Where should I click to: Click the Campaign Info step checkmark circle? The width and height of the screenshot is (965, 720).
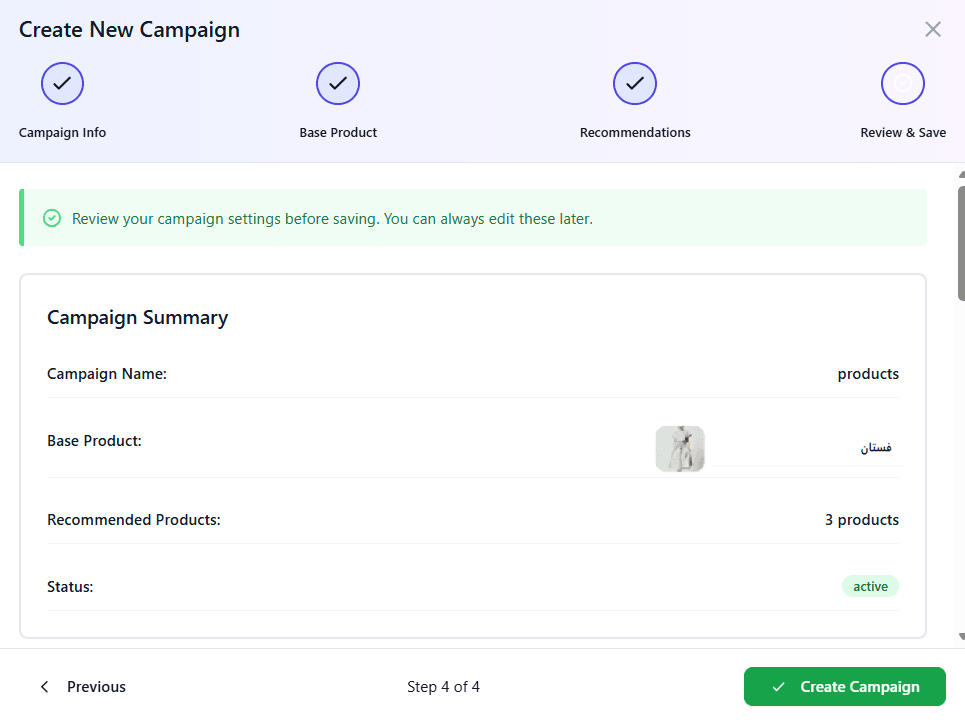[x=62, y=84]
